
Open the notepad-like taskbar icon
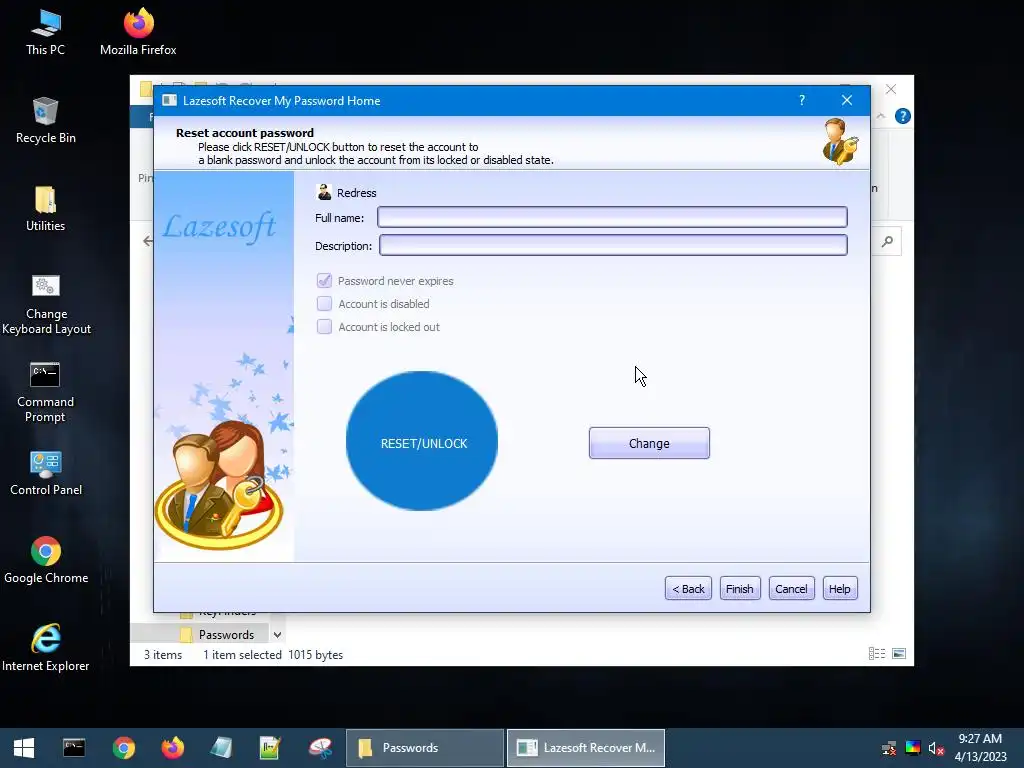point(221,748)
